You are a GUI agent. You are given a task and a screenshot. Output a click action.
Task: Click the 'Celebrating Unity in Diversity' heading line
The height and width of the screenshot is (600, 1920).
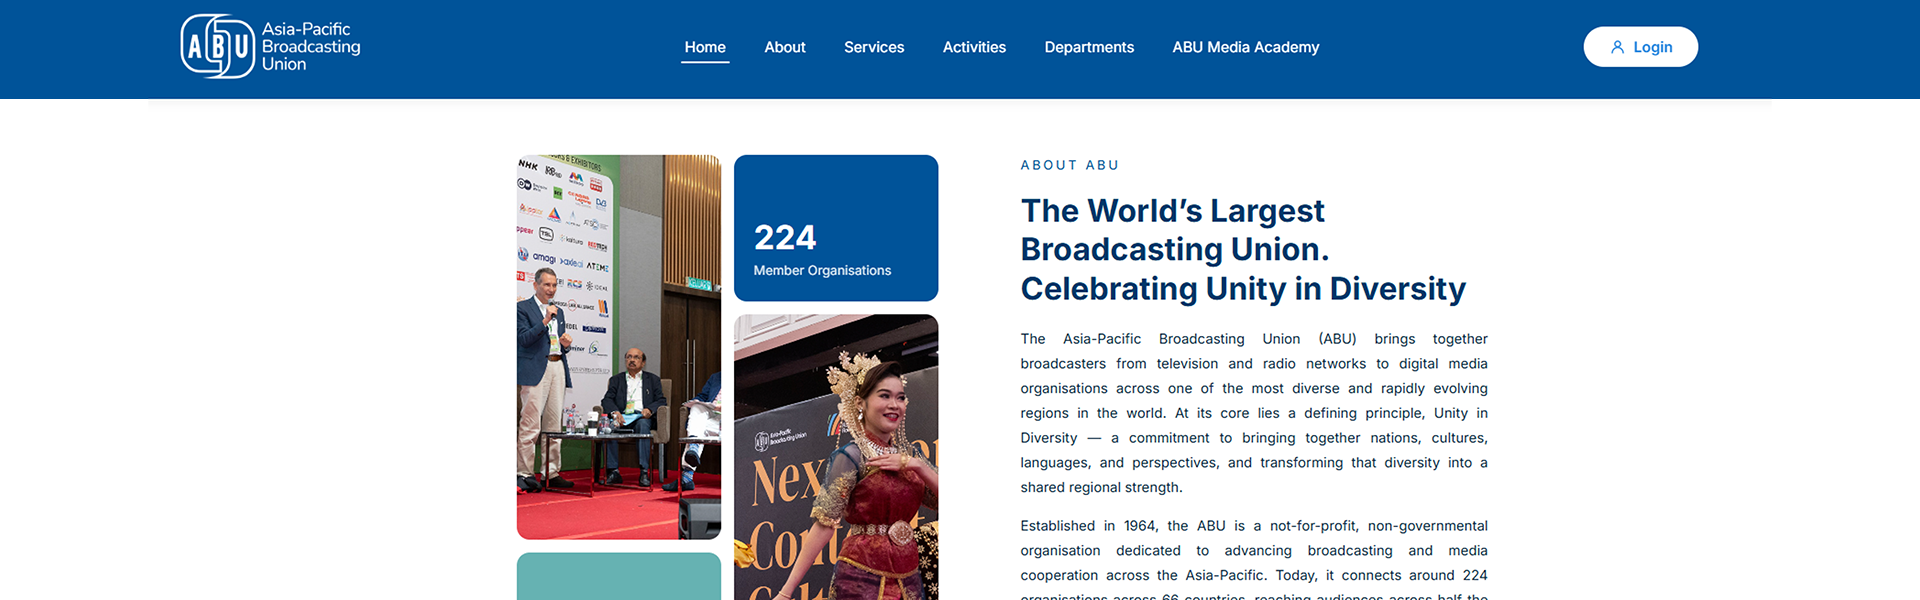[x=1243, y=289]
